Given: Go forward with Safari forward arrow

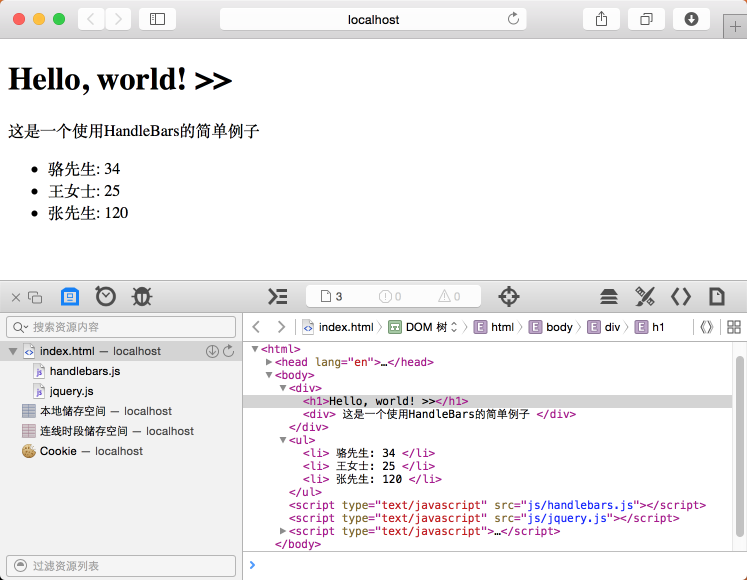Looking at the screenshot, I should click(118, 19).
